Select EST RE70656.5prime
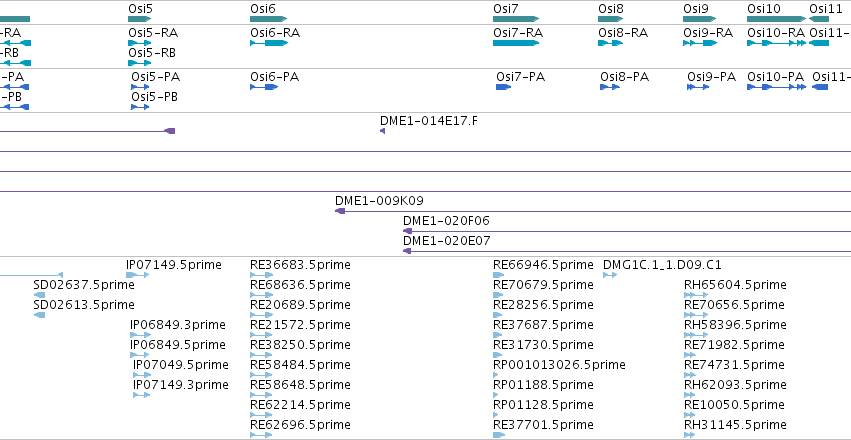The image size is (851, 440). [x=696, y=315]
